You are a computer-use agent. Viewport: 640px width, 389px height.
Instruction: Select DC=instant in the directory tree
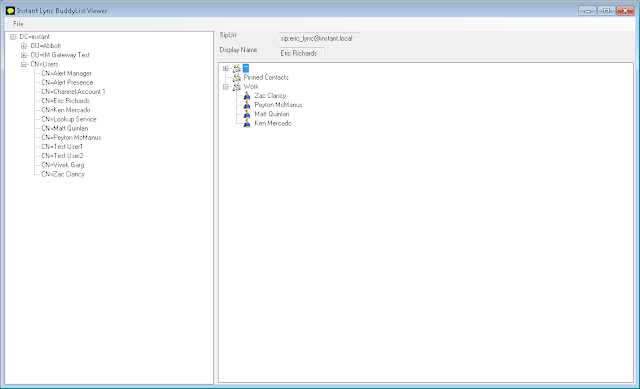click(x=35, y=37)
